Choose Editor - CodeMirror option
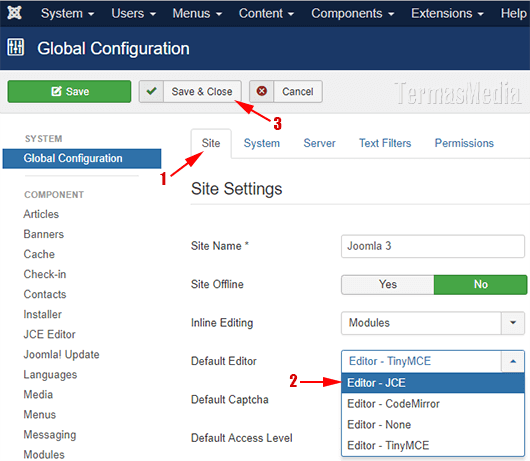The height and width of the screenshot is (461, 530). click(433, 404)
